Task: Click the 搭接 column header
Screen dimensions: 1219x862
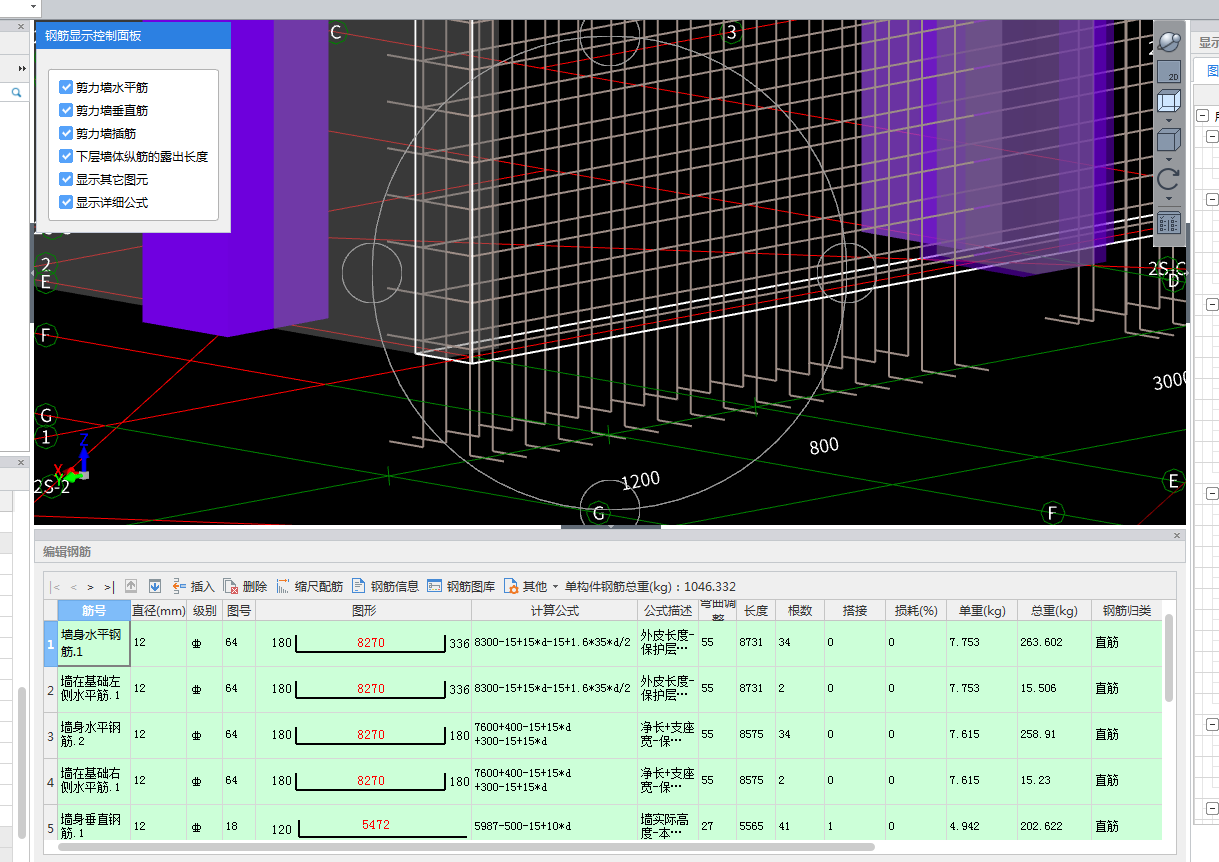Action: point(855,610)
